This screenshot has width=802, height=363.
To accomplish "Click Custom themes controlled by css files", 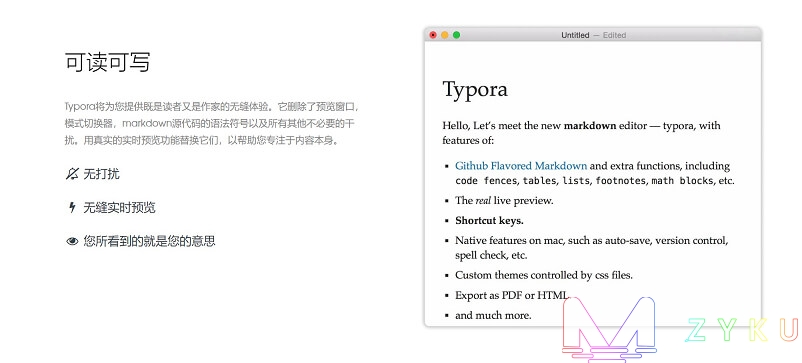I will 544,275.
